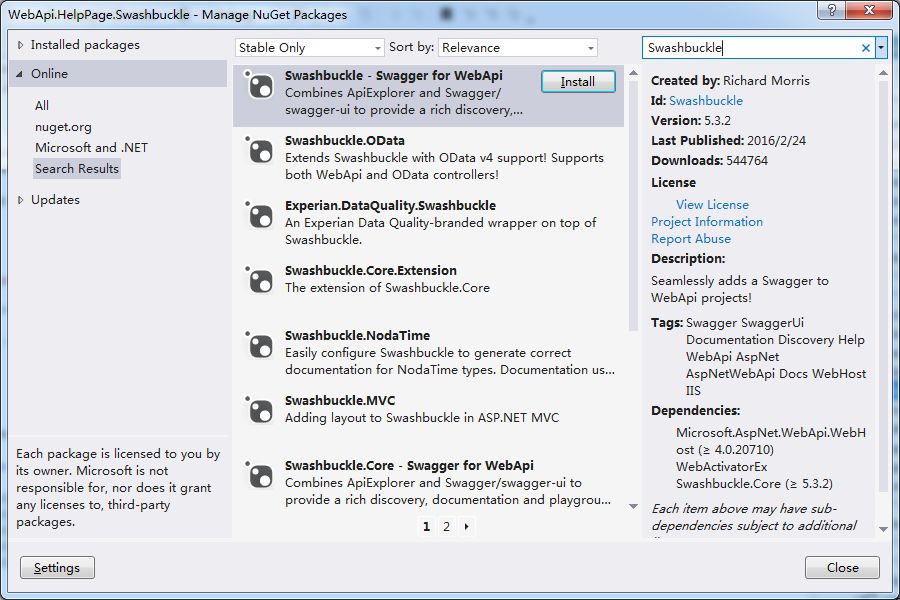
Task: Click the WebActivatorEx dependency
Action: (x=721, y=467)
